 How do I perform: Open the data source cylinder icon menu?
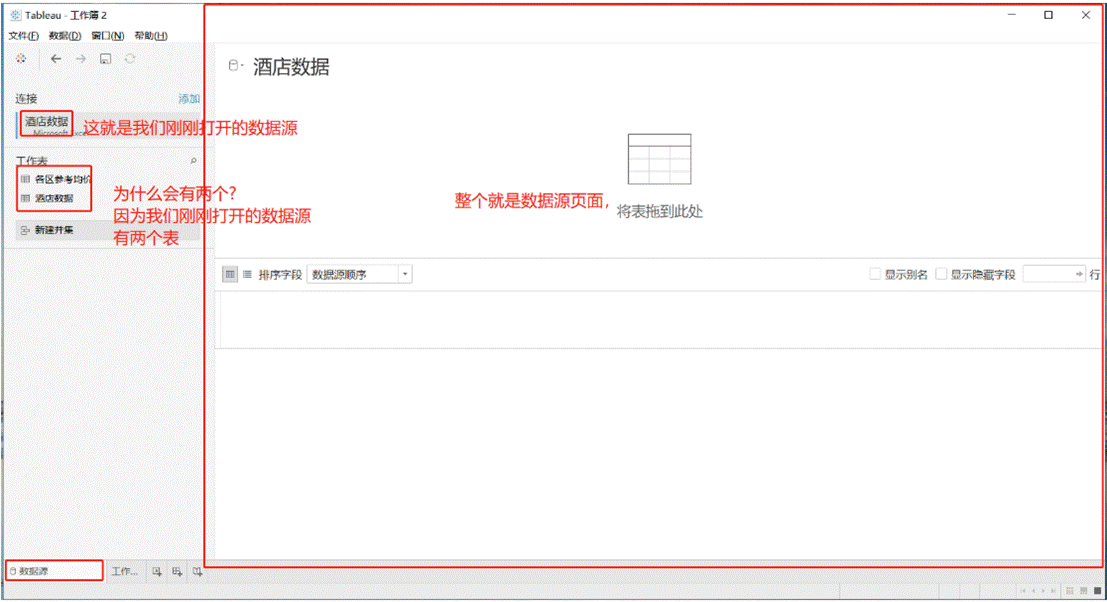coord(235,66)
